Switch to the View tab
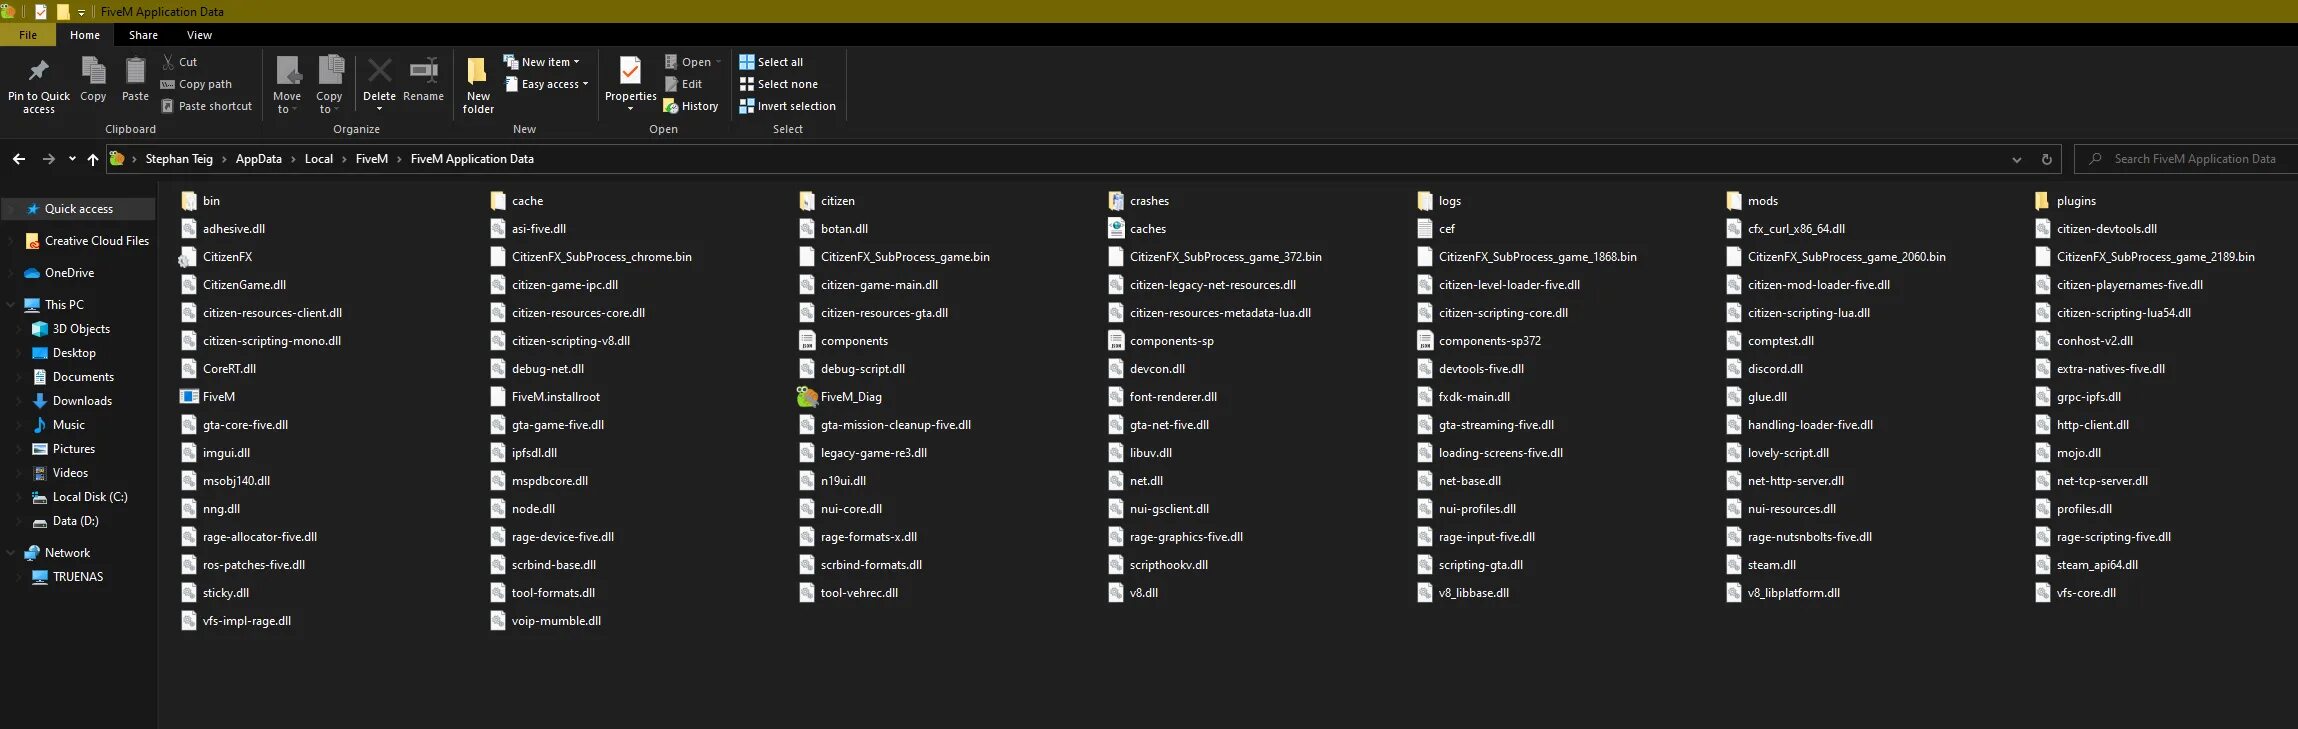The height and width of the screenshot is (729, 2298). pos(199,35)
